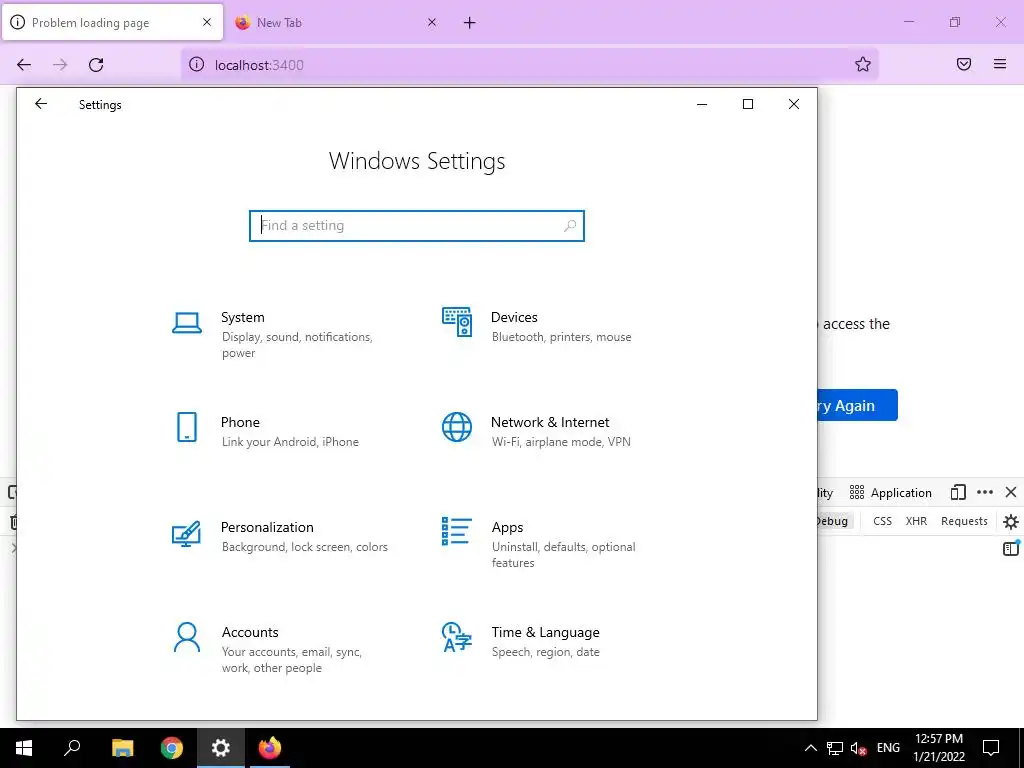Select the Time & Language title
Image resolution: width=1024 pixels, height=768 pixels.
(x=545, y=632)
